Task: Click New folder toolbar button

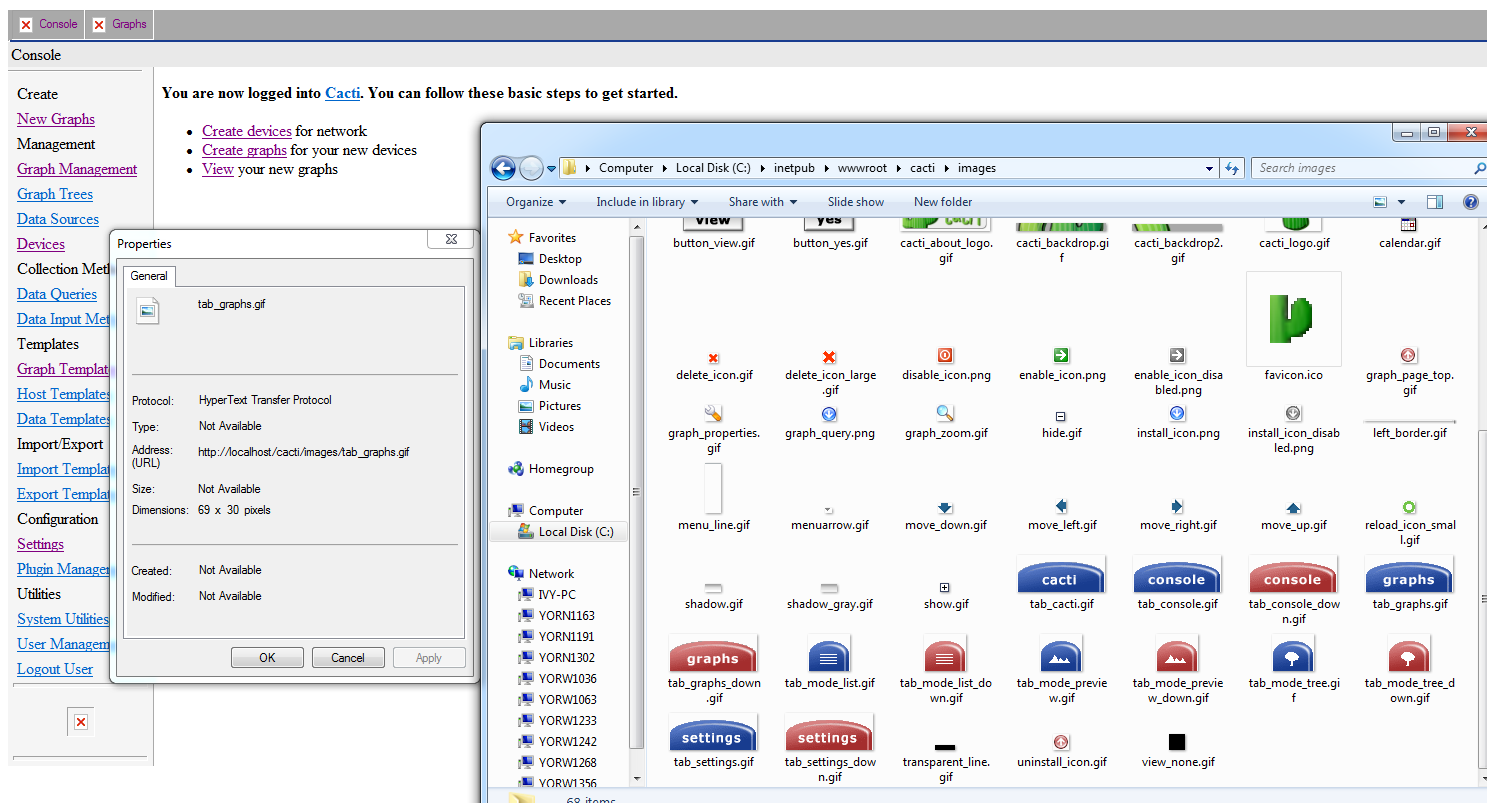Action: [943, 202]
